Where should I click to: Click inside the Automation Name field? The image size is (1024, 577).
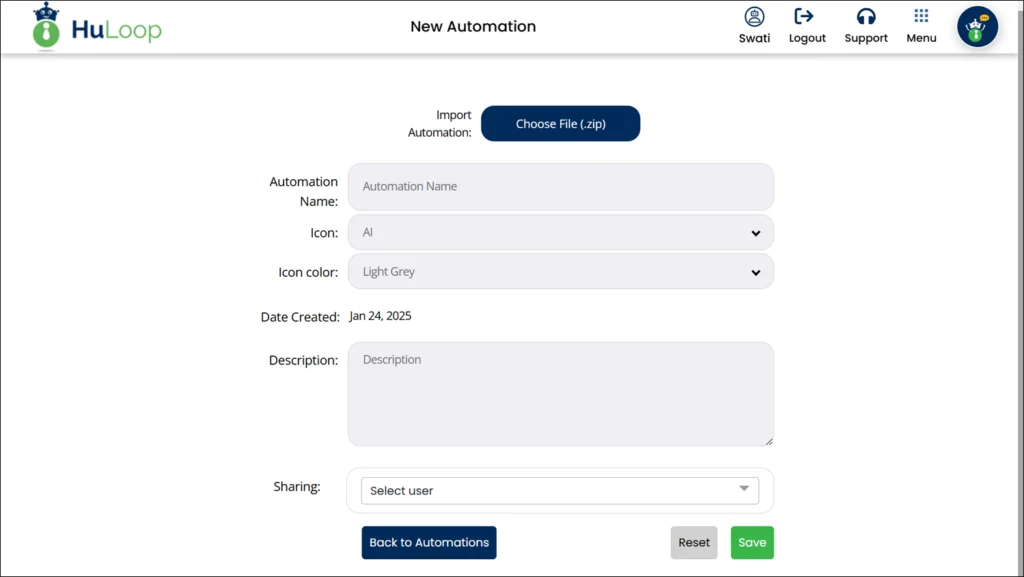click(560, 187)
